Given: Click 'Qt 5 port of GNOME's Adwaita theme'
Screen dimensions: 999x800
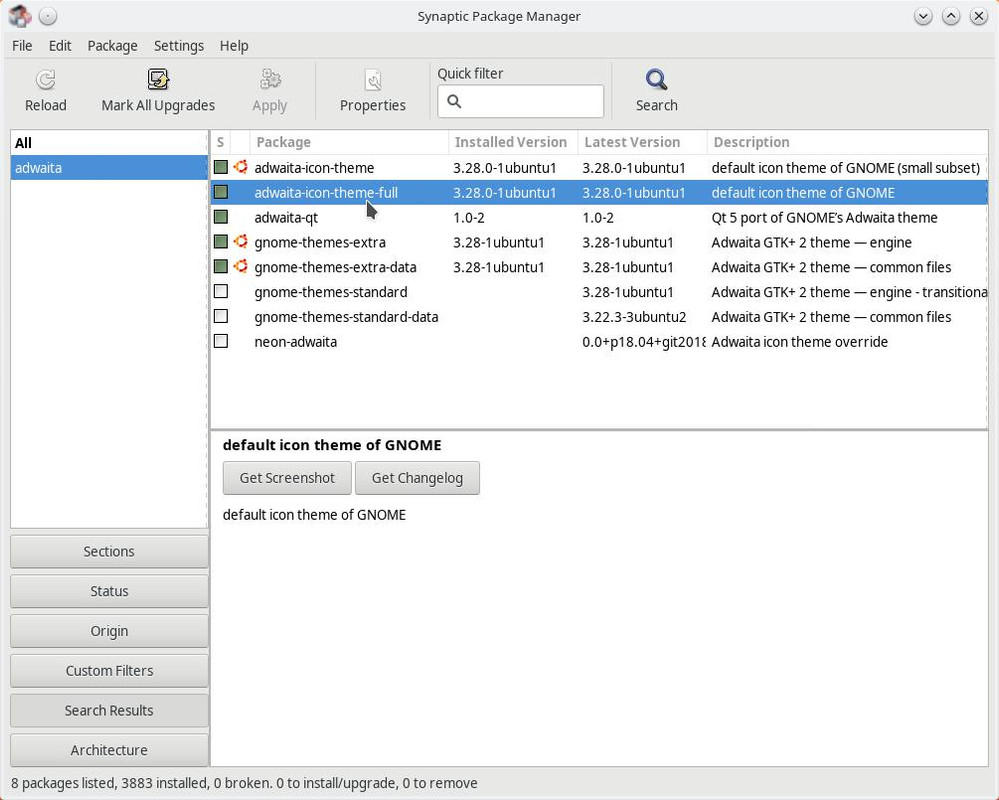Looking at the screenshot, I should pyautogui.click(x=824, y=217).
